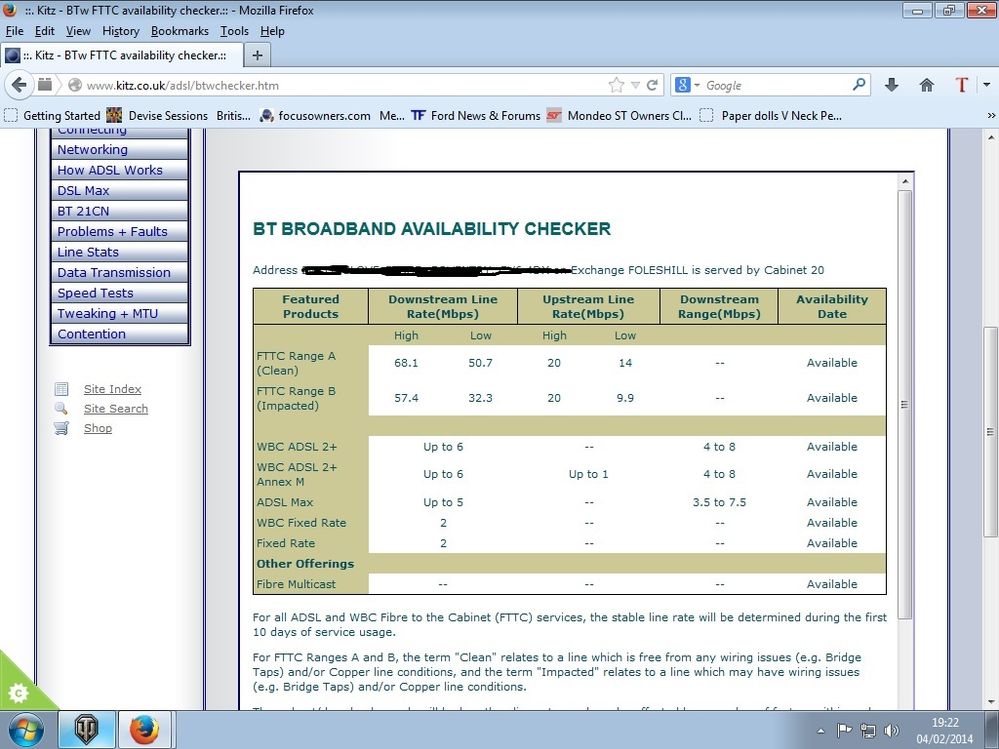Open the Google search engine selector
This screenshot has width=999, height=749.
[x=687, y=85]
